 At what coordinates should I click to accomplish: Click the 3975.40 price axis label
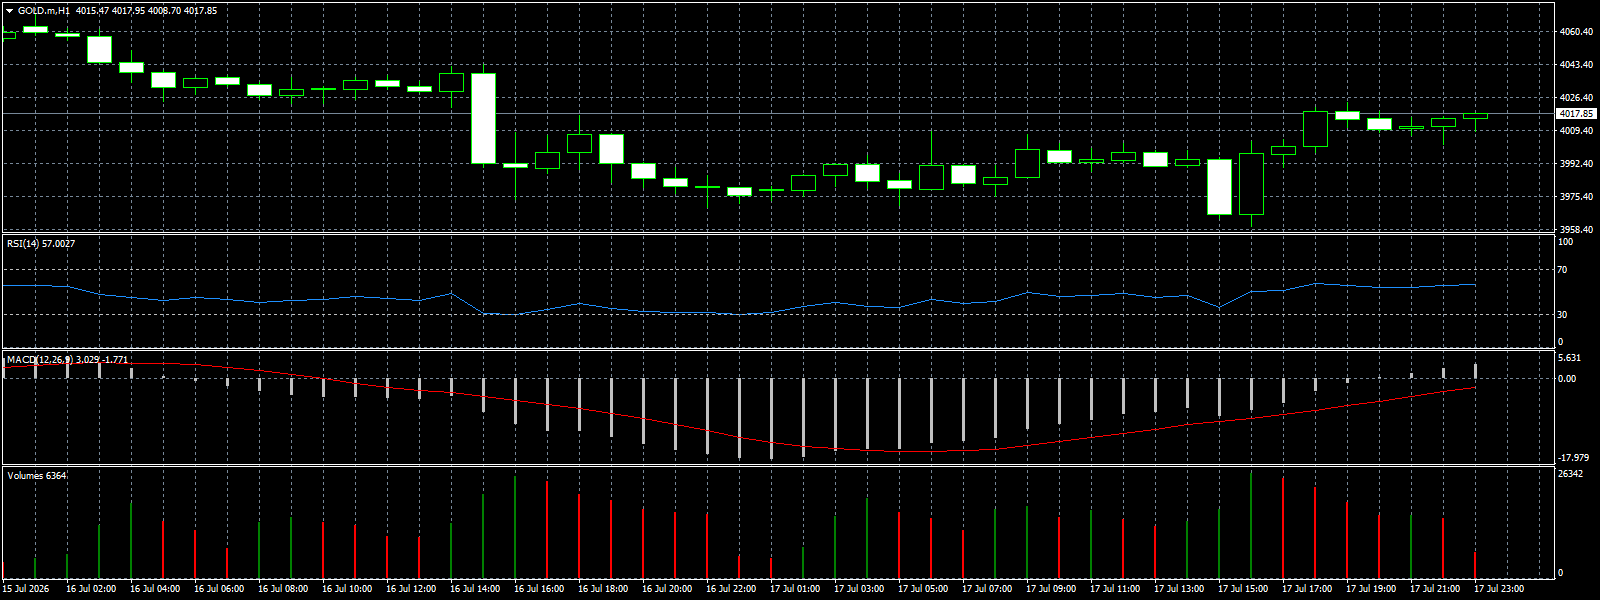click(x=1576, y=197)
